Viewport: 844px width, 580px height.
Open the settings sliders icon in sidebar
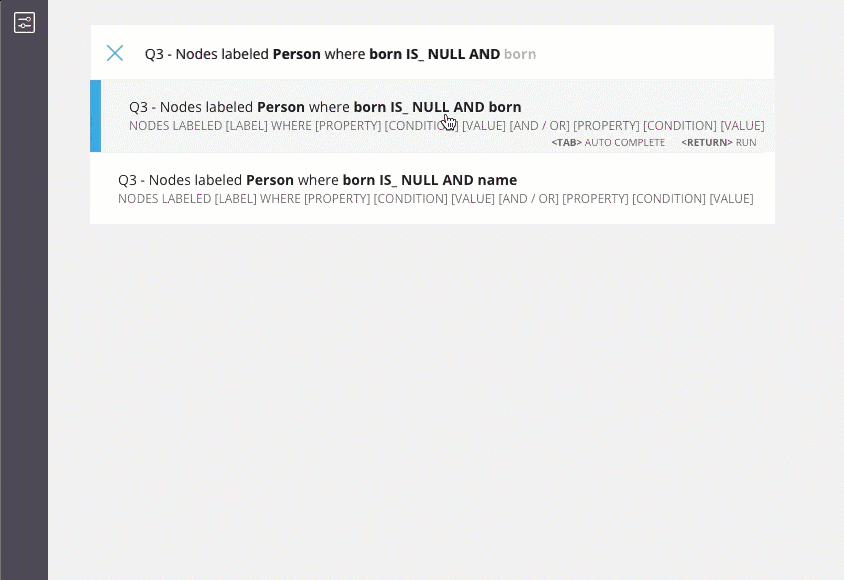[24, 23]
